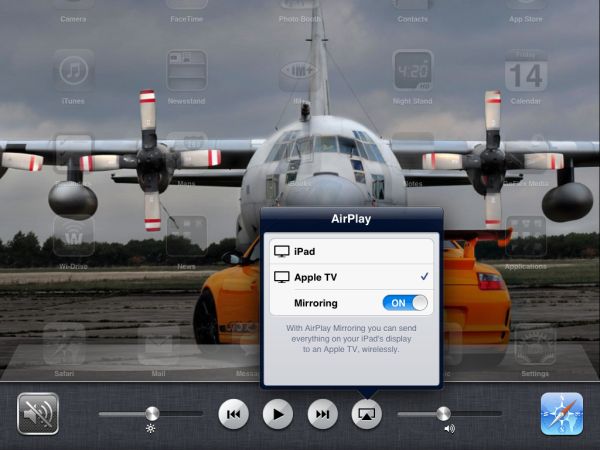This screenshot has width=600, height=450.
Task: Select iPad as AirPlay output
Action: pyautogui.click(x=351, y=251)
